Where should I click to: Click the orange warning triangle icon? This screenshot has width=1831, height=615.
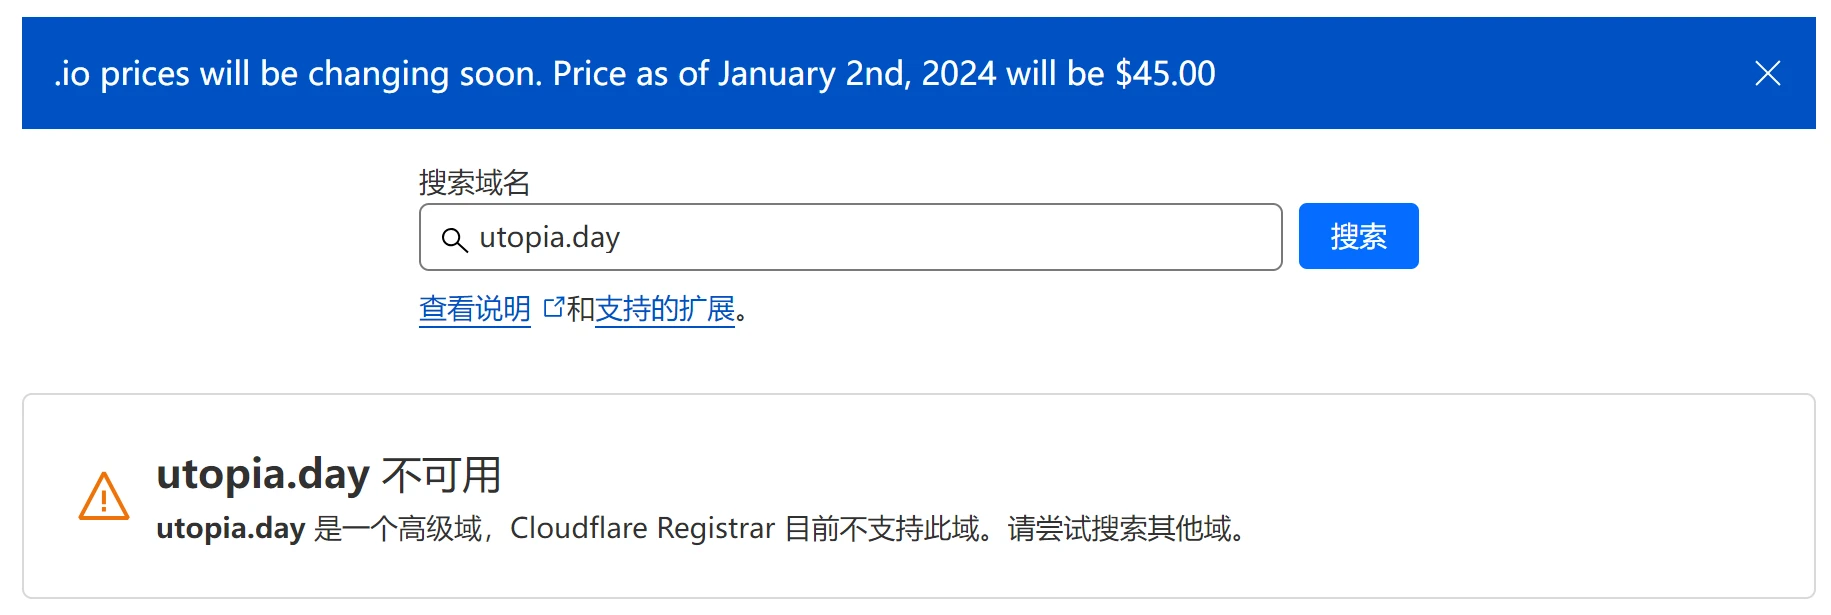104,497
